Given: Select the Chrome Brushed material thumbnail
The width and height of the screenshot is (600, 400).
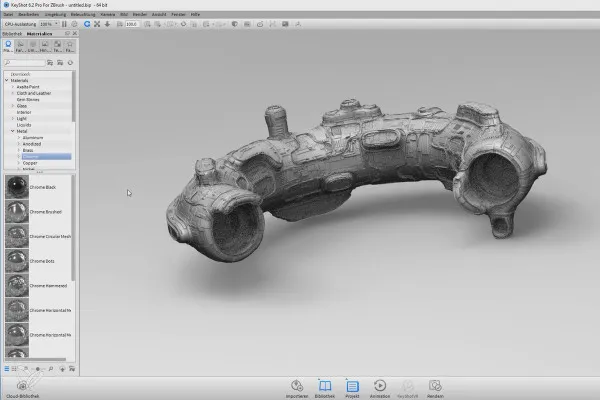Looking at the screenshot, I should click(16, 212).
